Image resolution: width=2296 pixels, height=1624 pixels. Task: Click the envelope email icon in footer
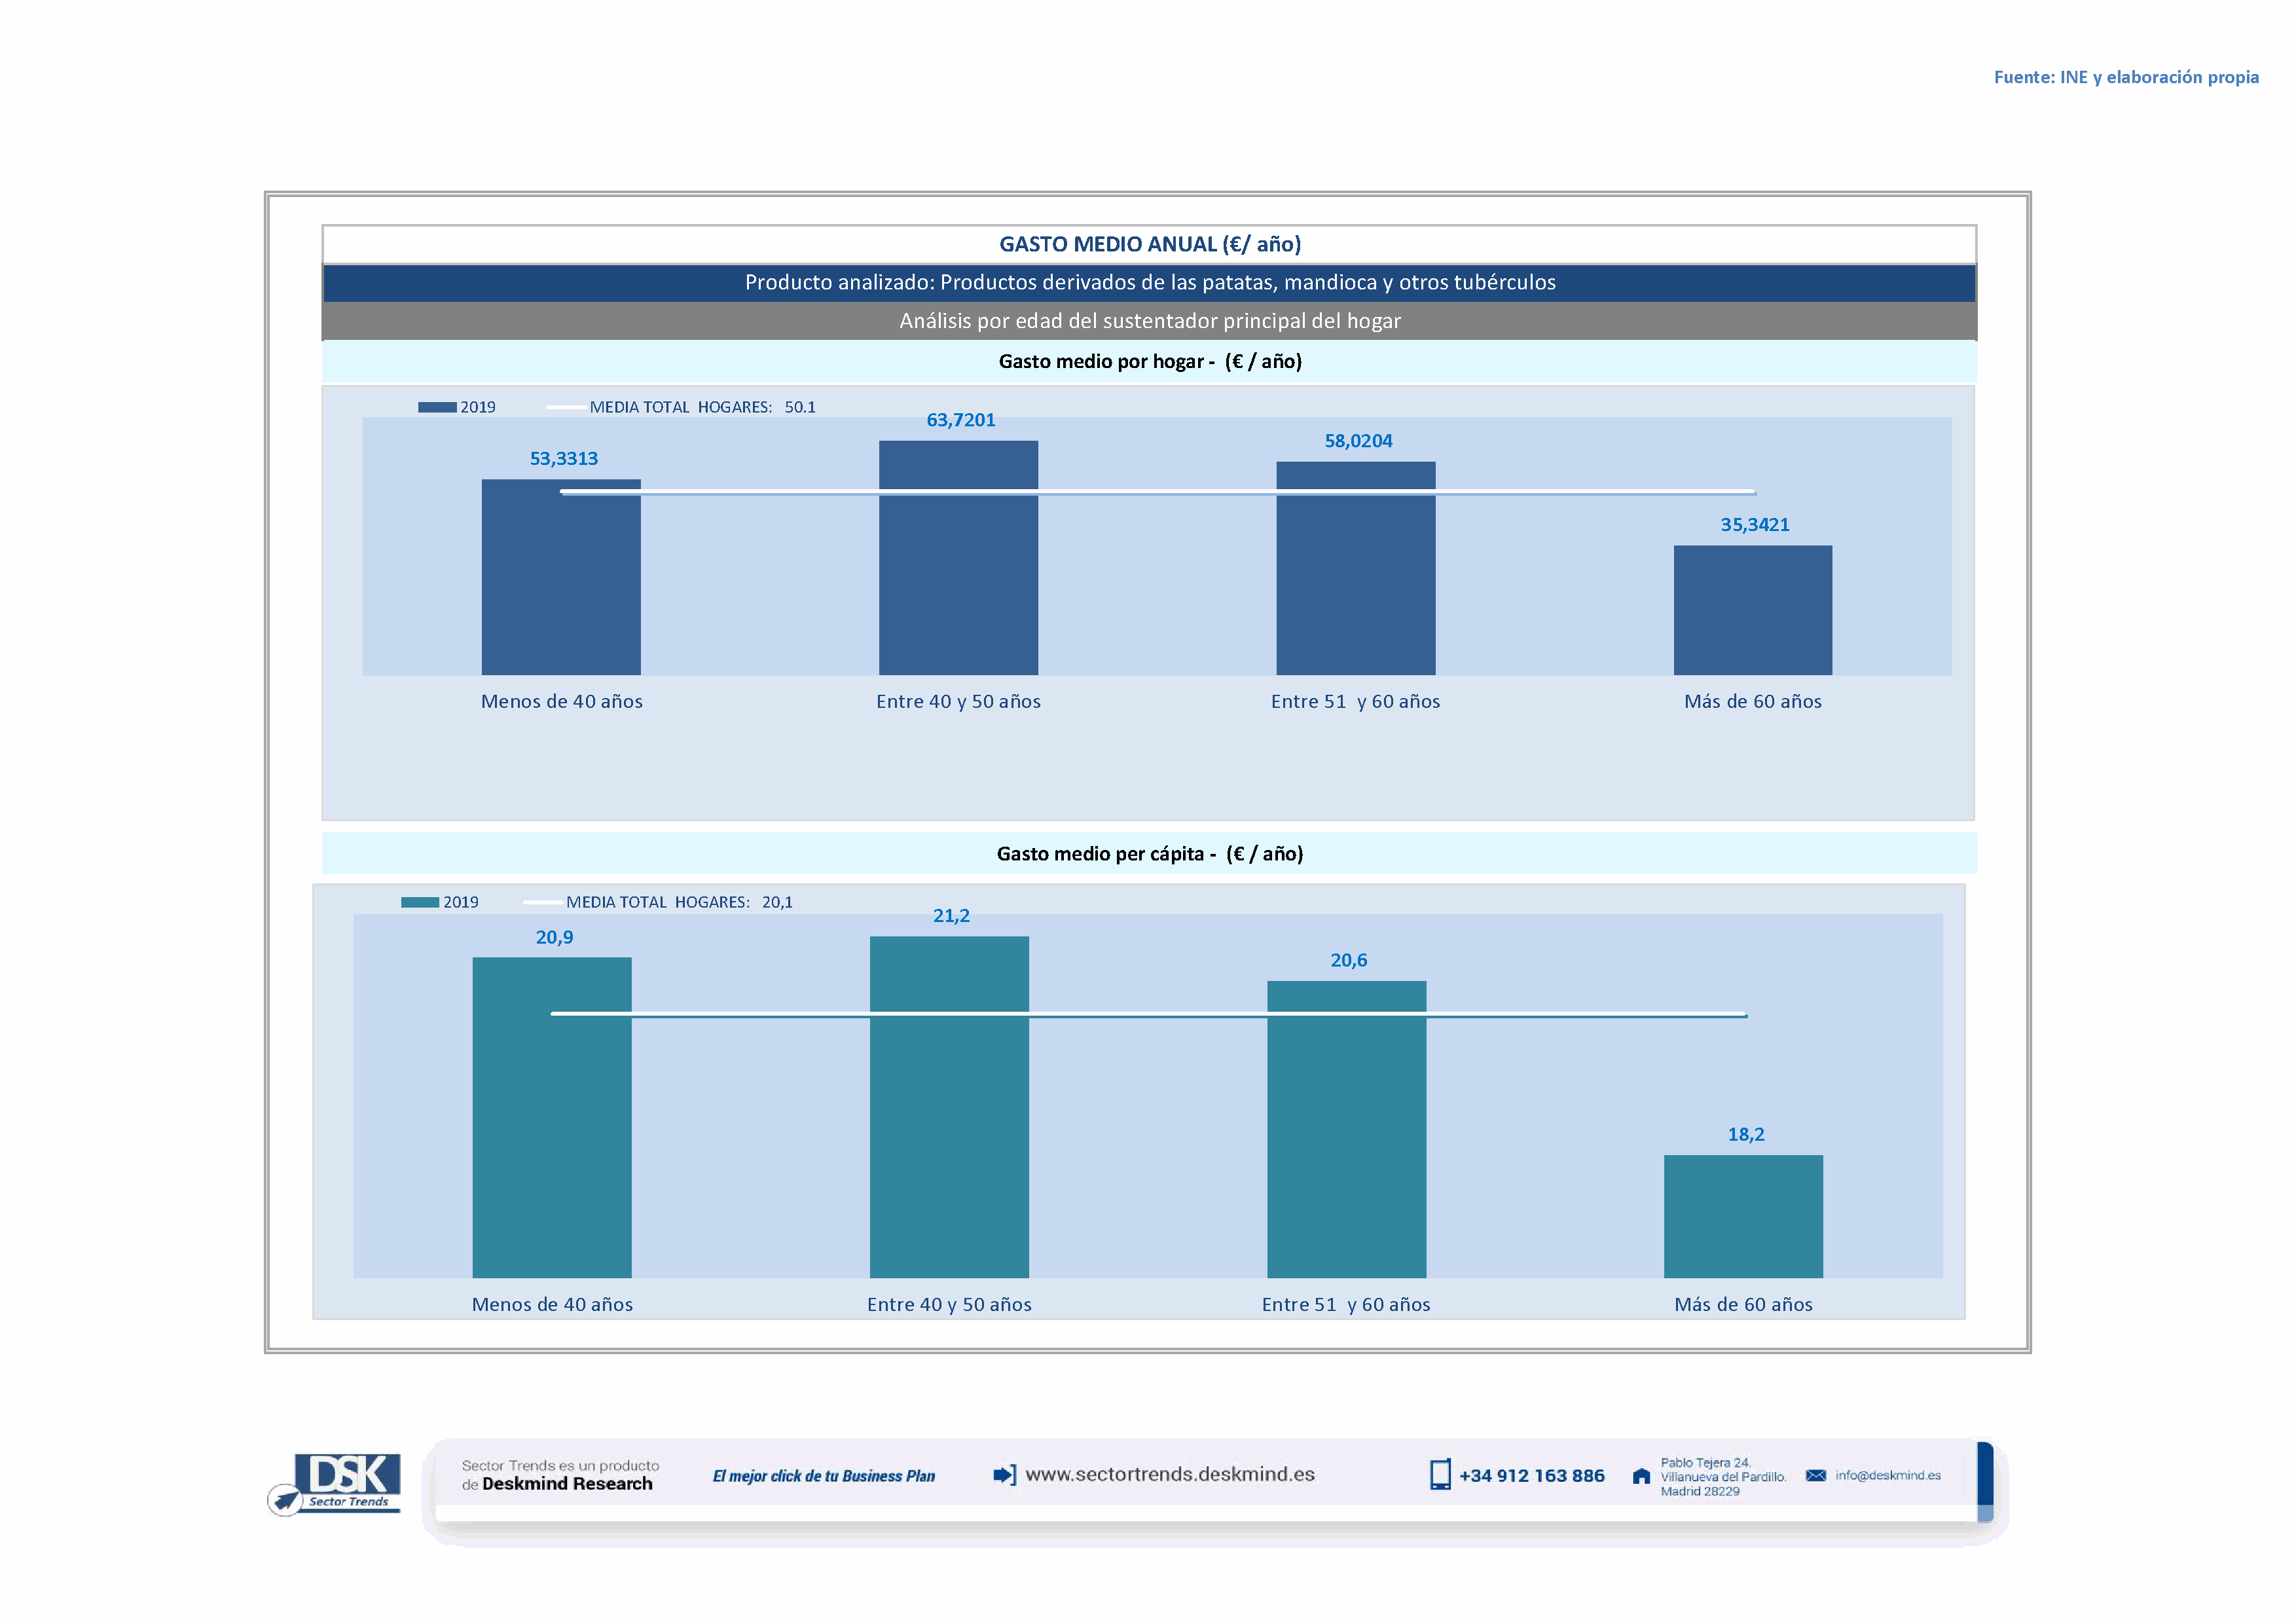coord(1816,1475)
